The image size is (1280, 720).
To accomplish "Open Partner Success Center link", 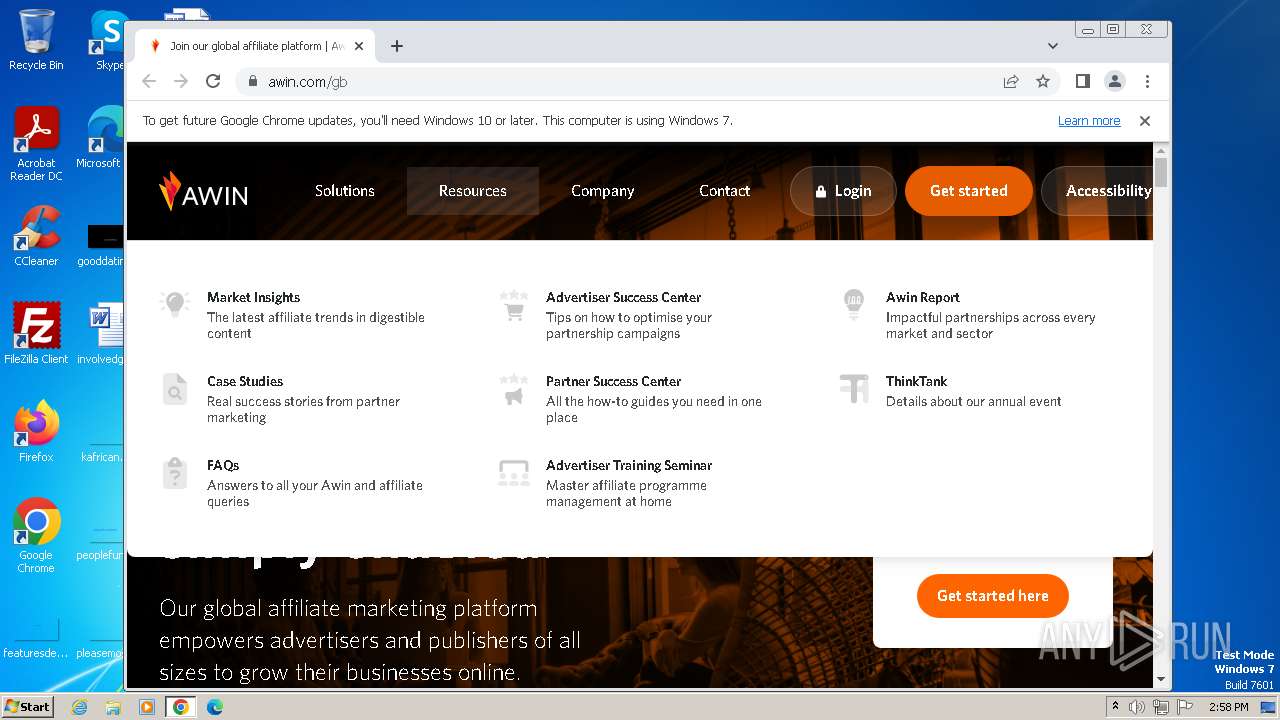I will (614, 381).
